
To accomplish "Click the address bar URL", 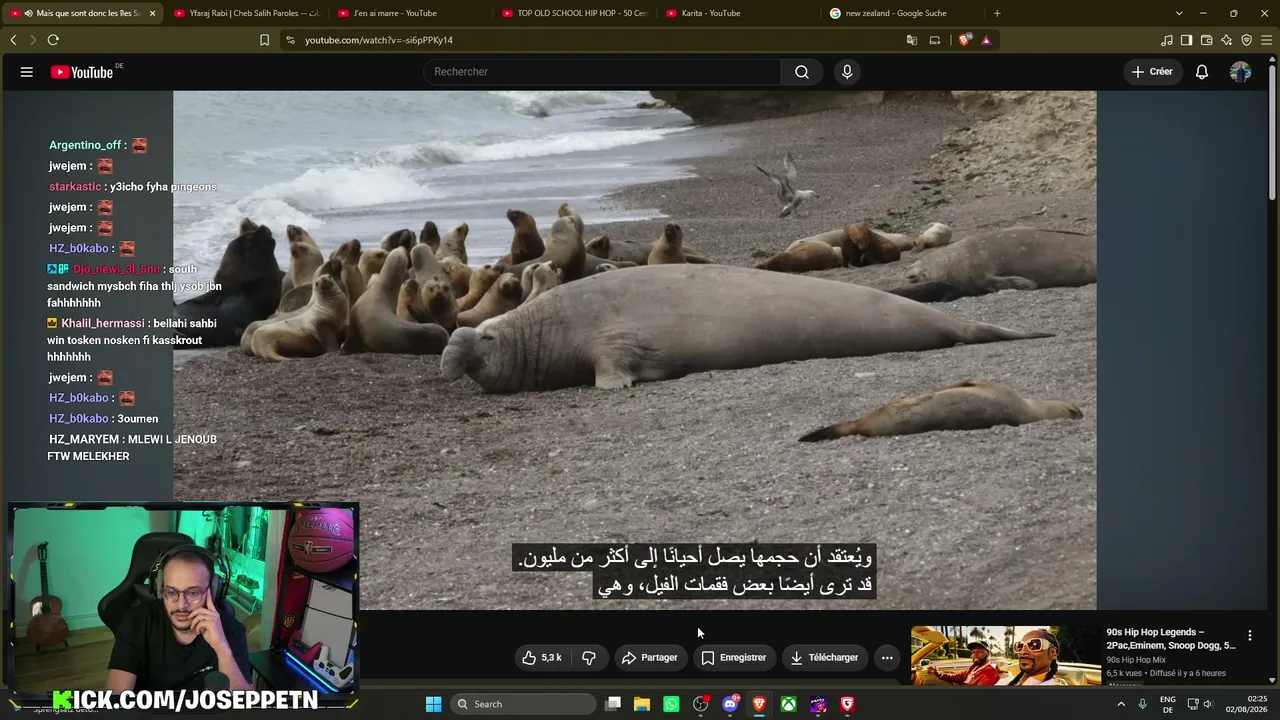I will click(x=379, y=40).
